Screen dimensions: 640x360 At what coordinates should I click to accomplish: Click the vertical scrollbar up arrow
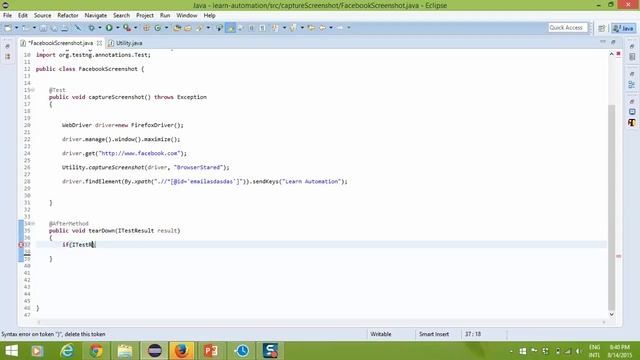click(x=611, y=54)
